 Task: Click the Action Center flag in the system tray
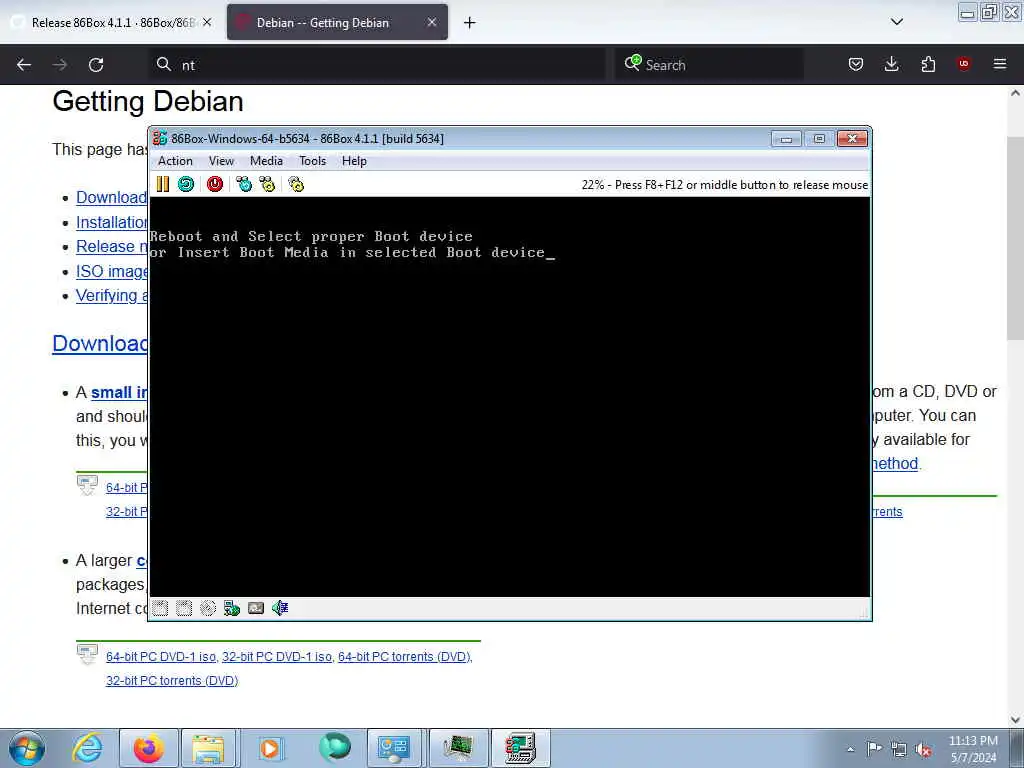click(874, 749)
